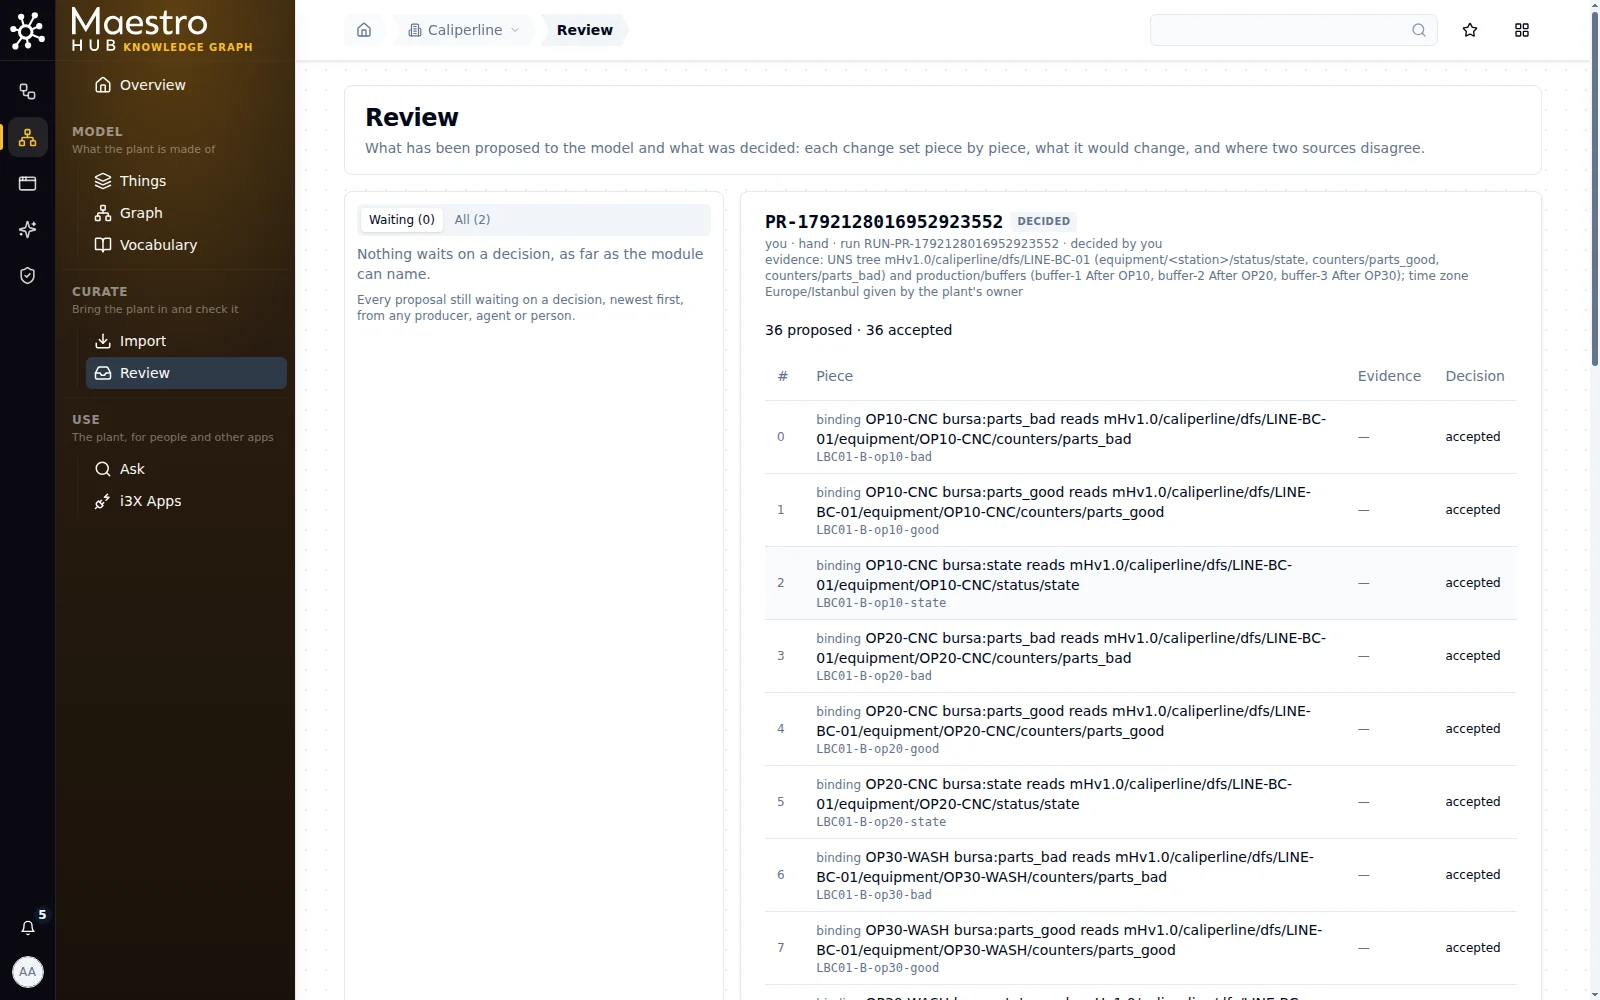Open i3X Apps in sidebar
The width and height of the screenshot is (1600, 1000).
tap(186, 501)
